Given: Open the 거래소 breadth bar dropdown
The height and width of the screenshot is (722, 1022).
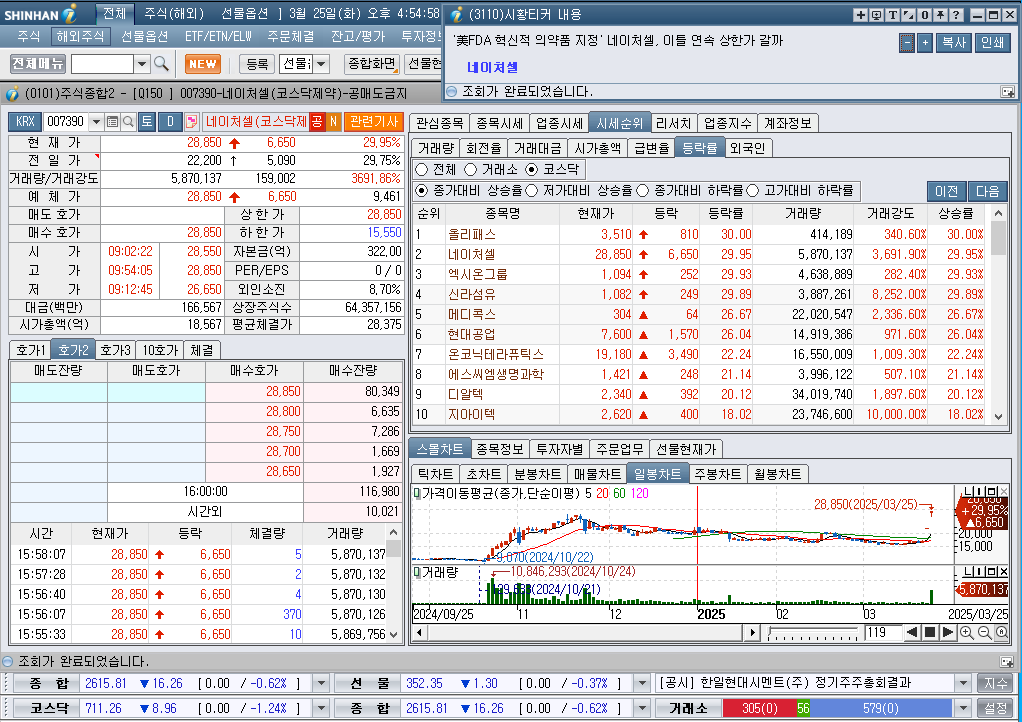Looking at the screenshot, I should (x=963, y=708).
